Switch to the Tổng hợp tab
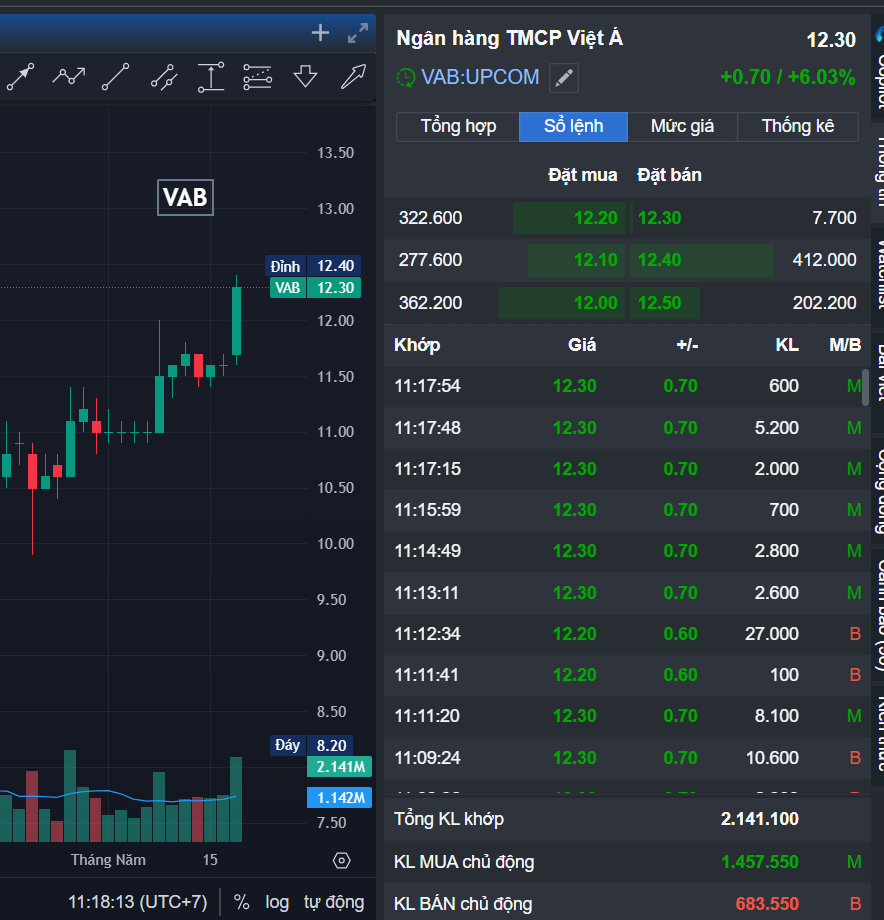884x920 pixels. coord(458,126)
